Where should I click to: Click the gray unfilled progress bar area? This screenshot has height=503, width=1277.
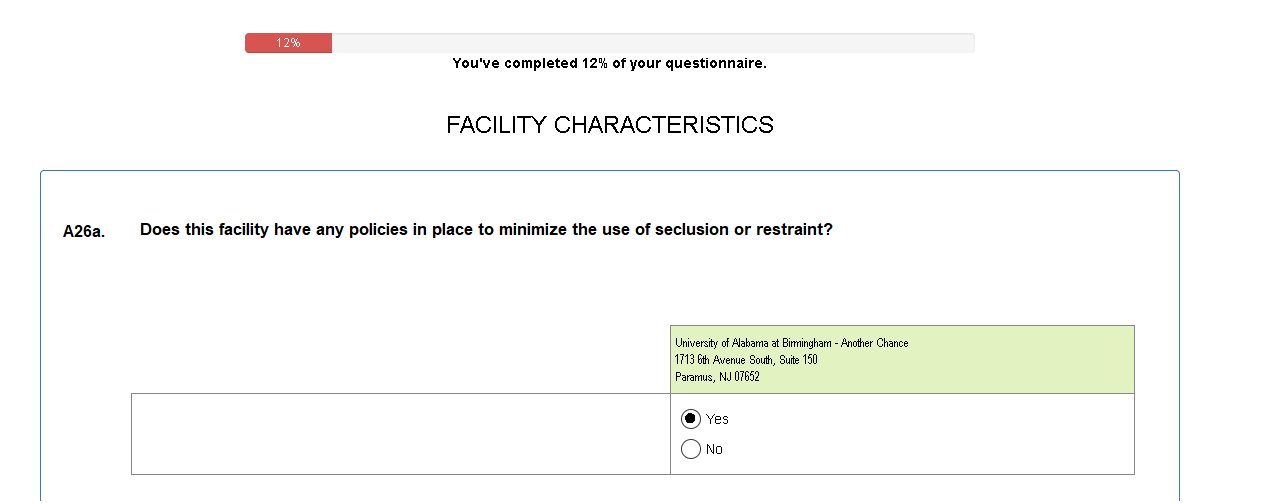[x=650, y=43]
